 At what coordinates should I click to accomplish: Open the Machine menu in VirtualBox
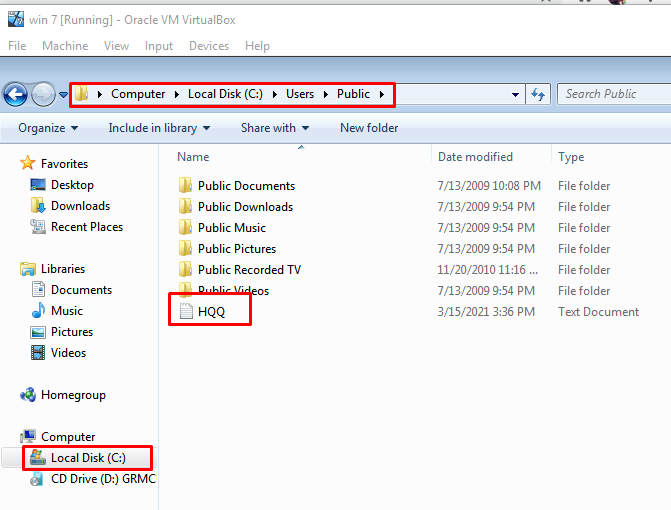click(65, 46)
